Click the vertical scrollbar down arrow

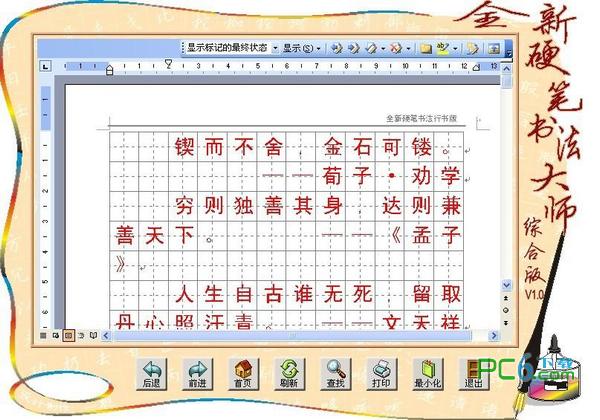click(x=506, y=285)
